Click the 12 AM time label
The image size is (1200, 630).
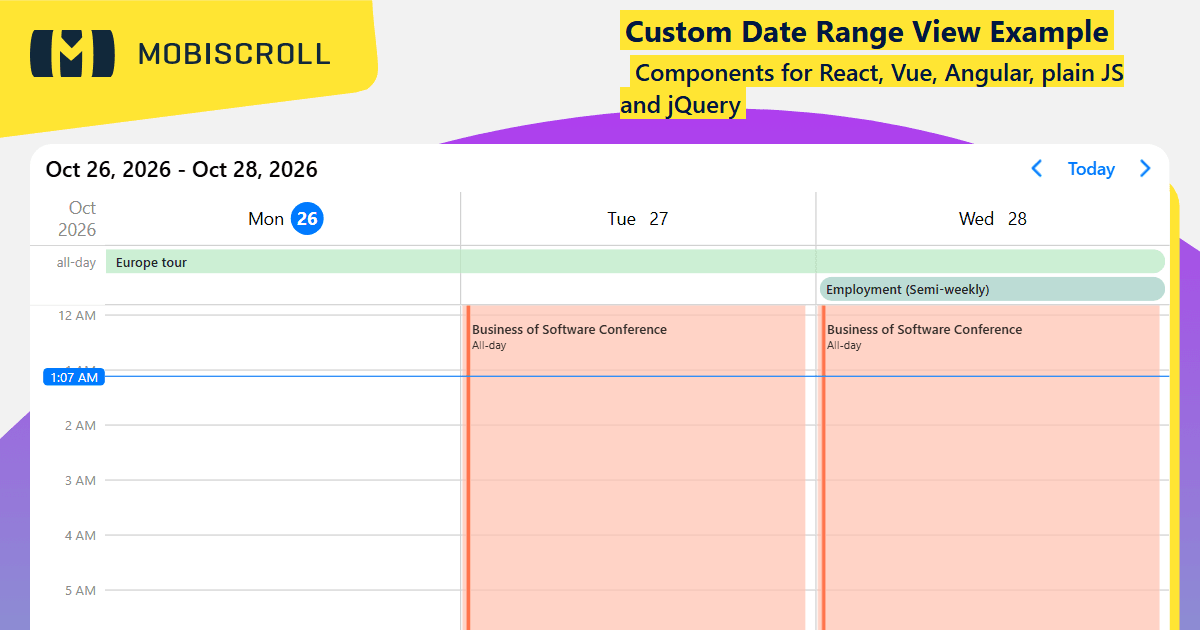77,316
